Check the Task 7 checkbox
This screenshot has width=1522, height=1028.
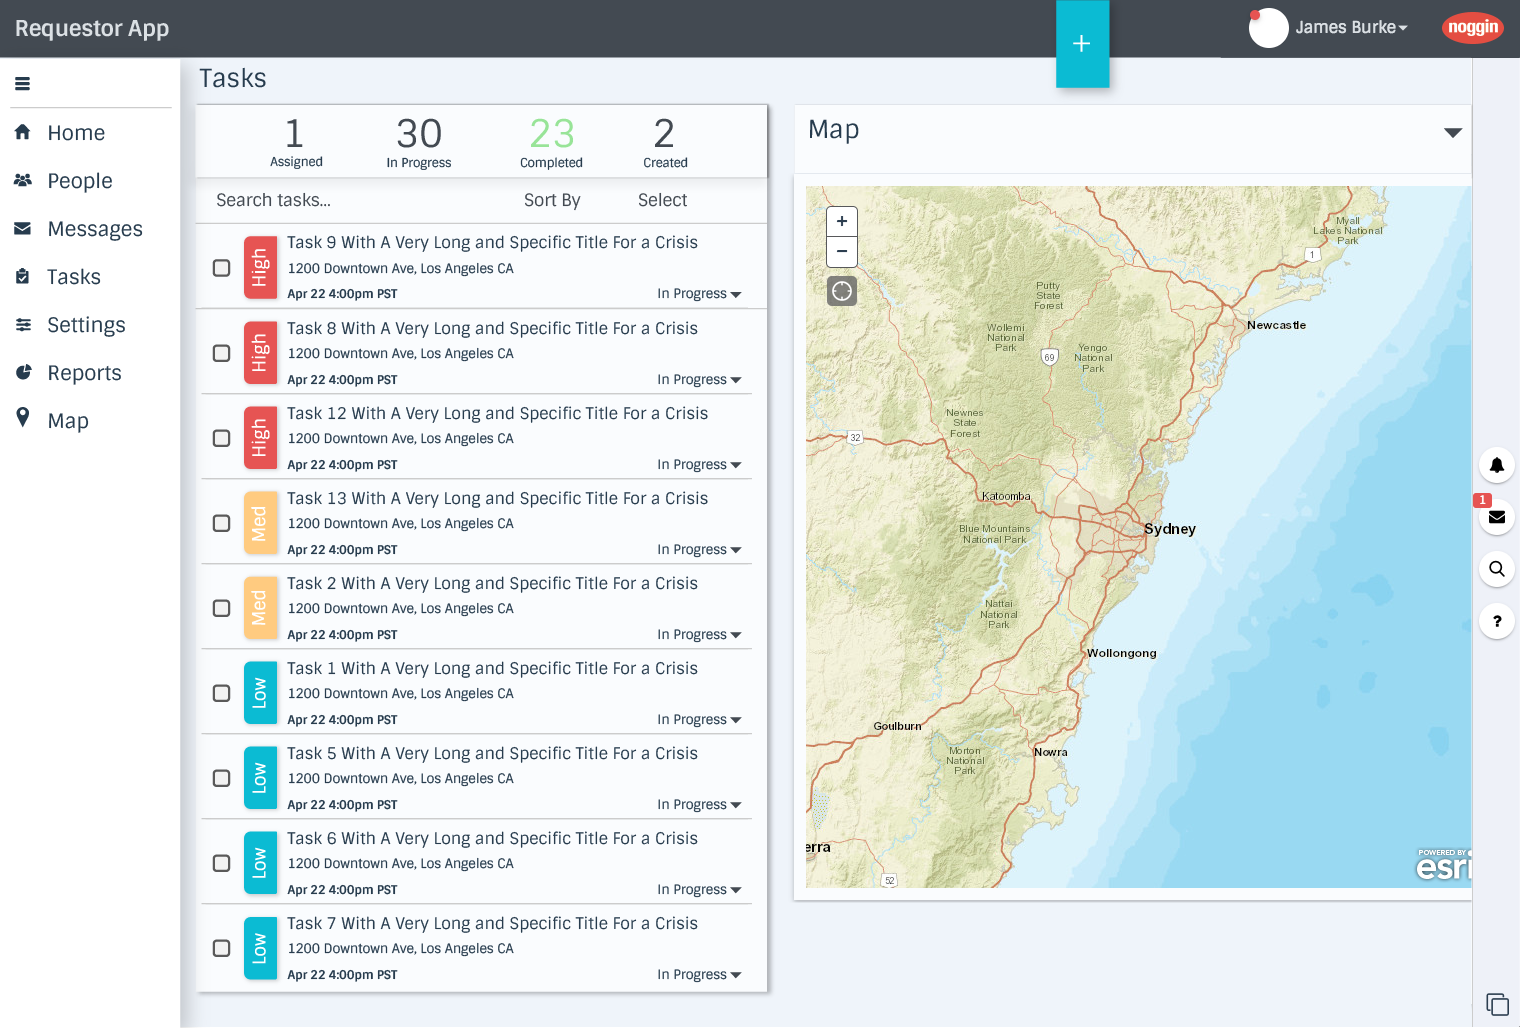[x=222, y=948]
